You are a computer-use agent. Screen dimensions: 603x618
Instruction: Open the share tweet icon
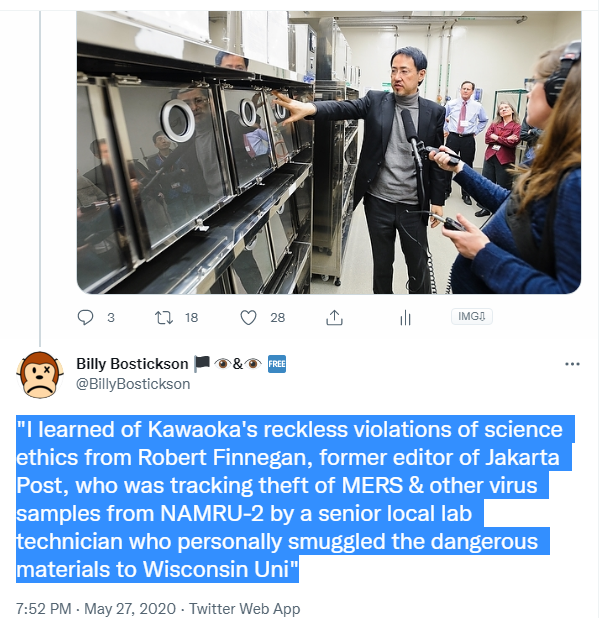point(335,317)
